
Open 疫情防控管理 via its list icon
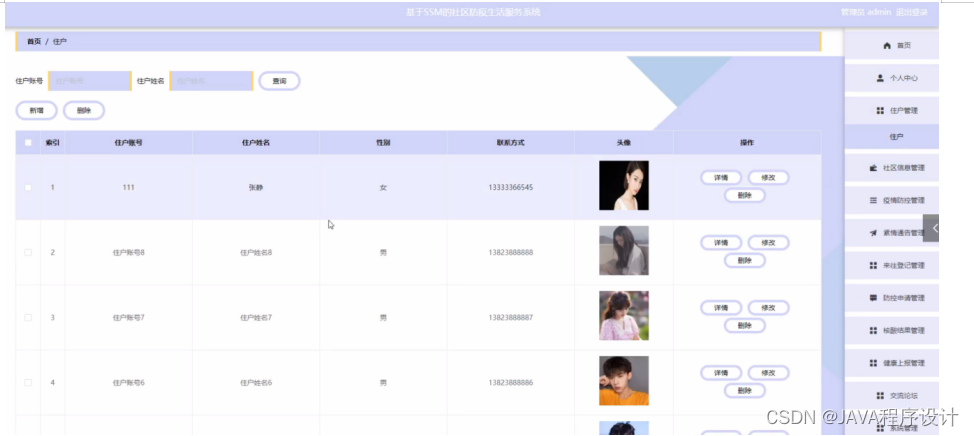(873, 201)
